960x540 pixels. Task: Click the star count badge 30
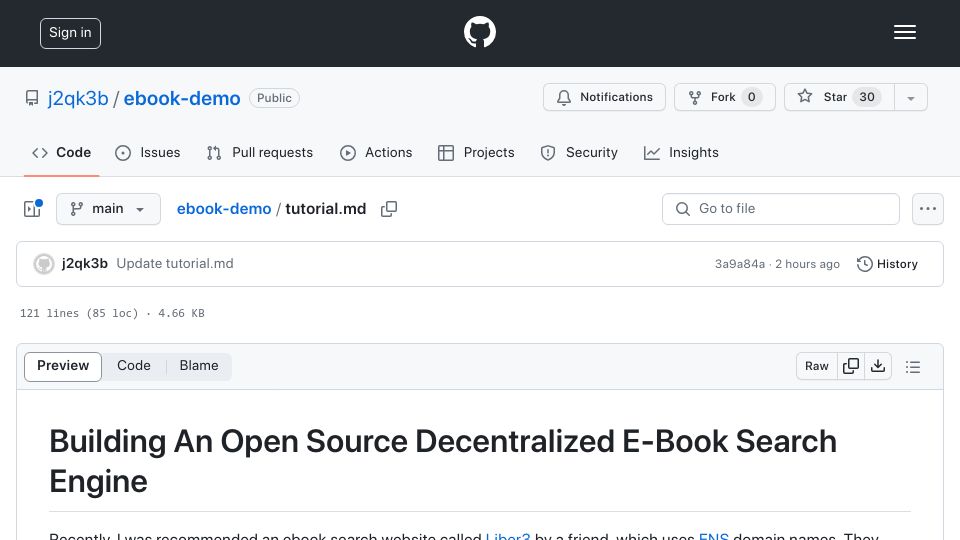[867, 97]
